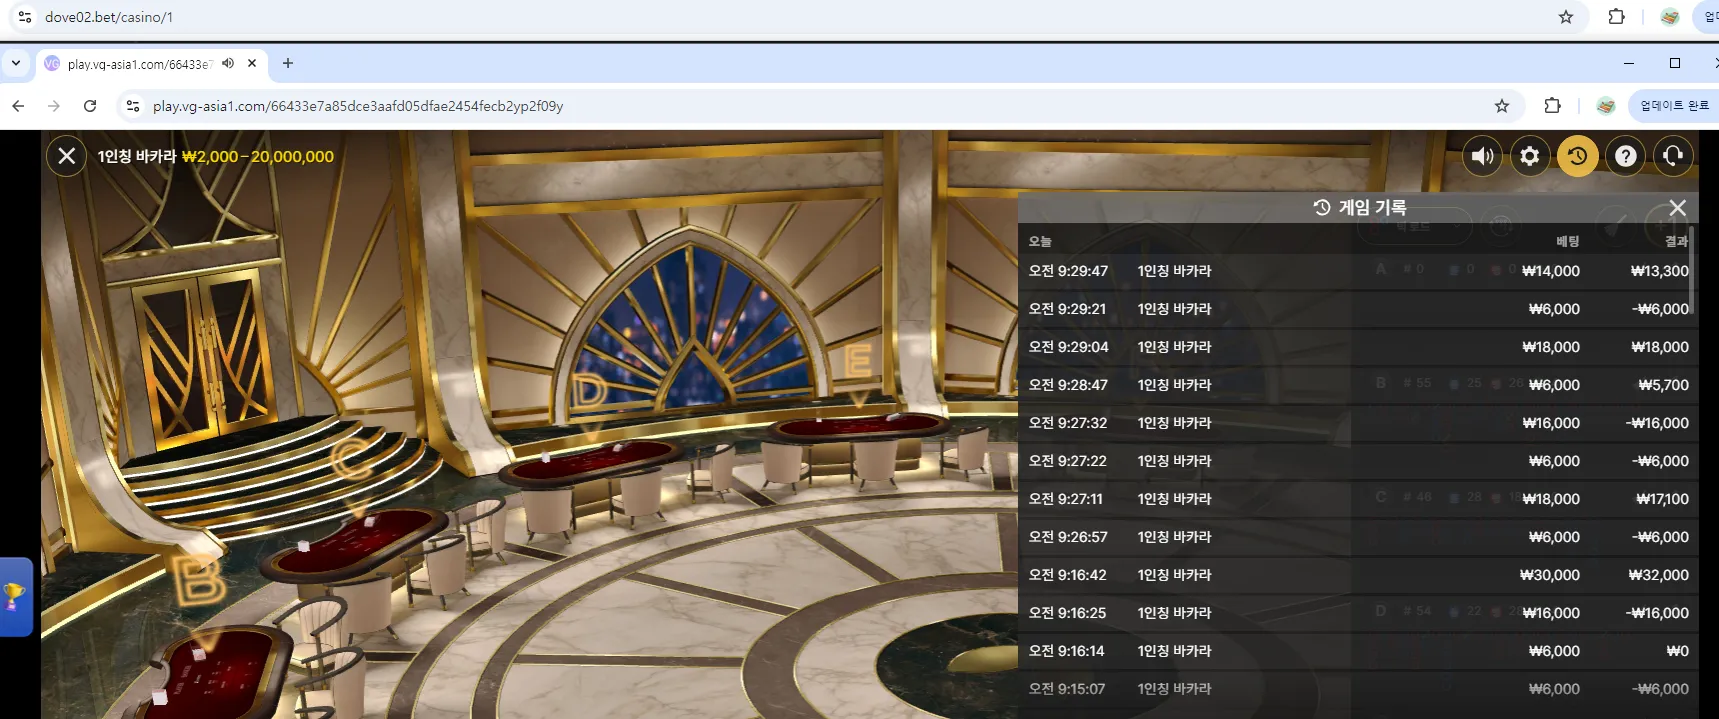Screen dimensions: 1719x719
Task: Reload the play.vg-asia1.com page
Action: tap(90, 106)
